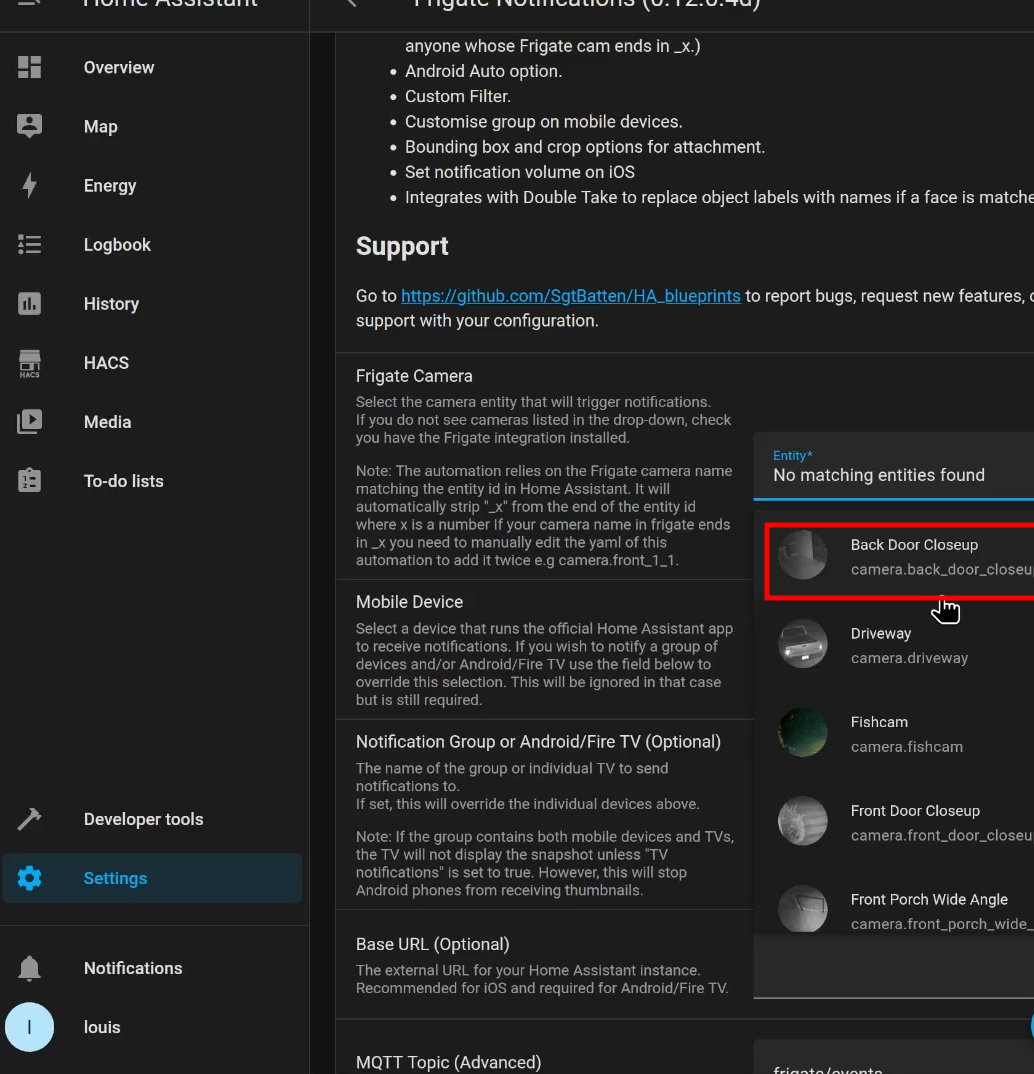Screen dimensions: 1034x1074
Task: Open the Notifications label
Action: (133, 968)
